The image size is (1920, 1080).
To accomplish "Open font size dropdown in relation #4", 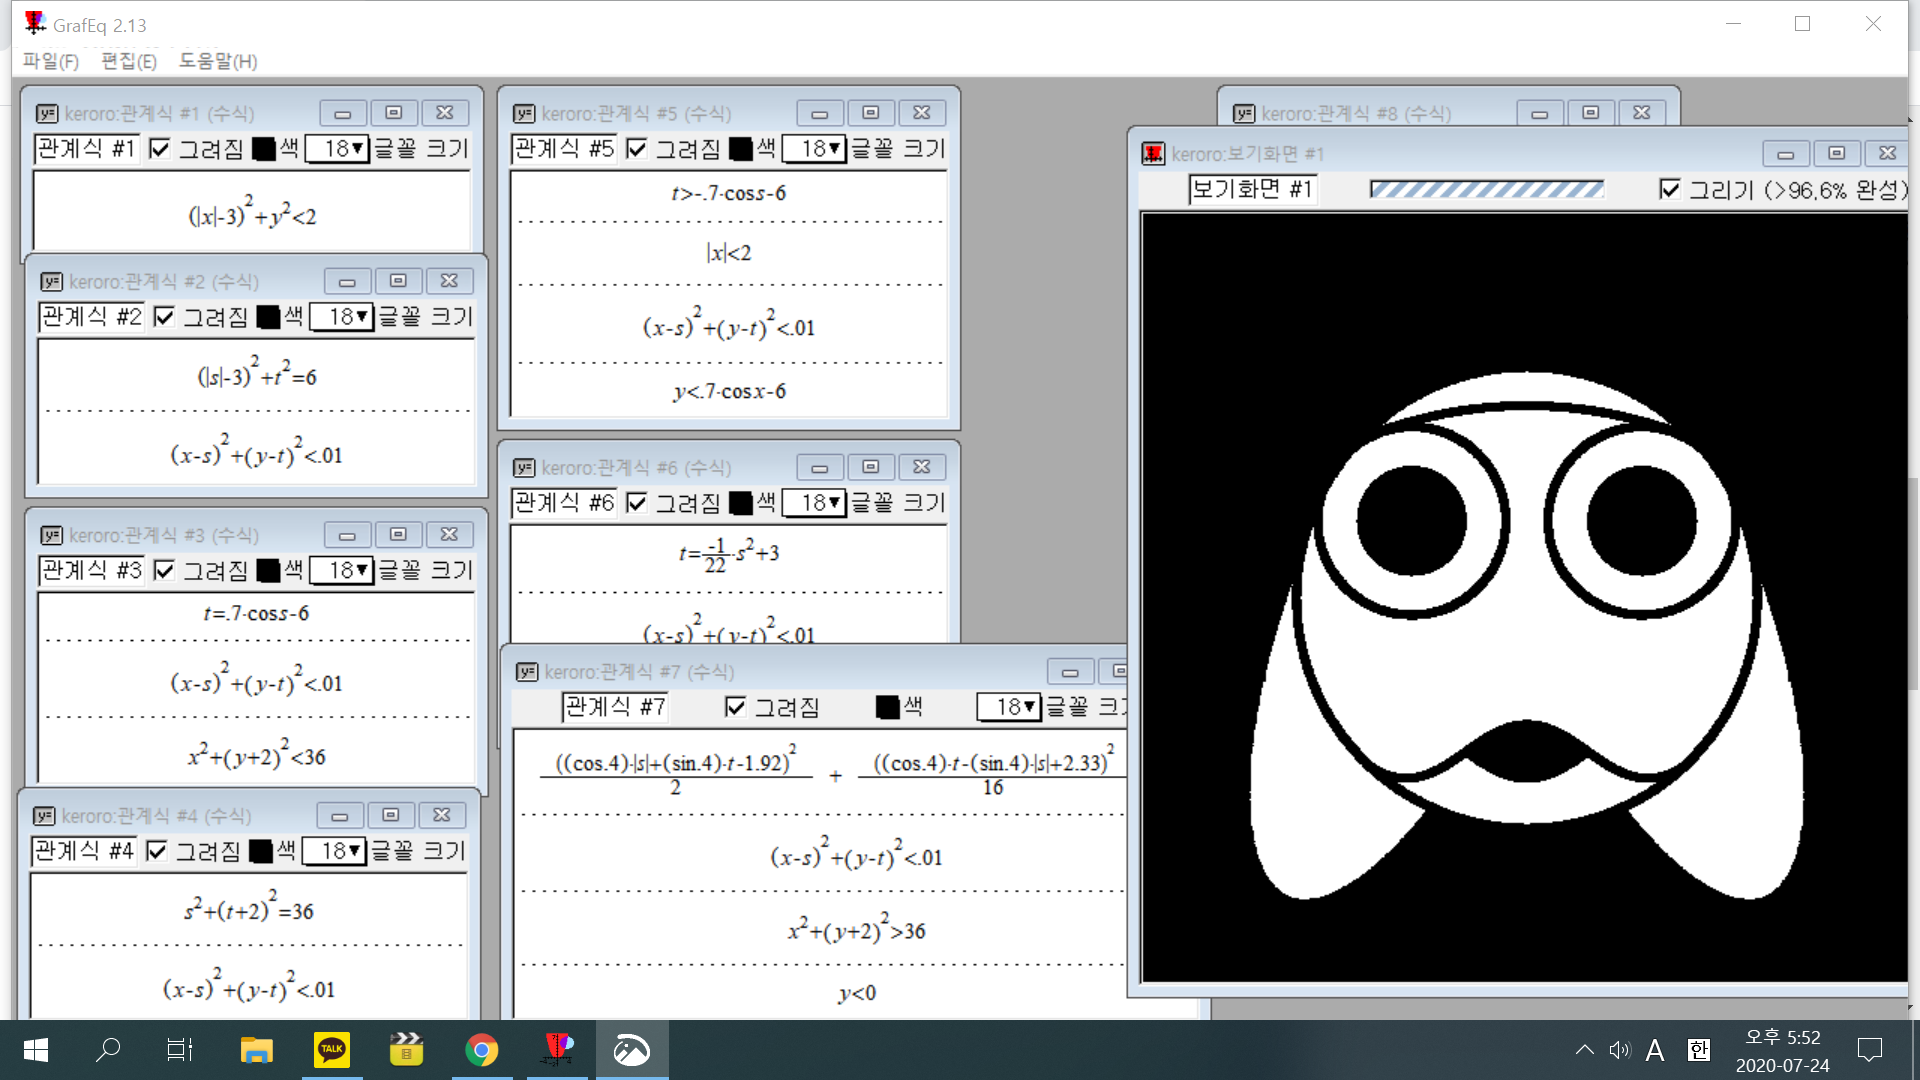I will tap(334, 851).
